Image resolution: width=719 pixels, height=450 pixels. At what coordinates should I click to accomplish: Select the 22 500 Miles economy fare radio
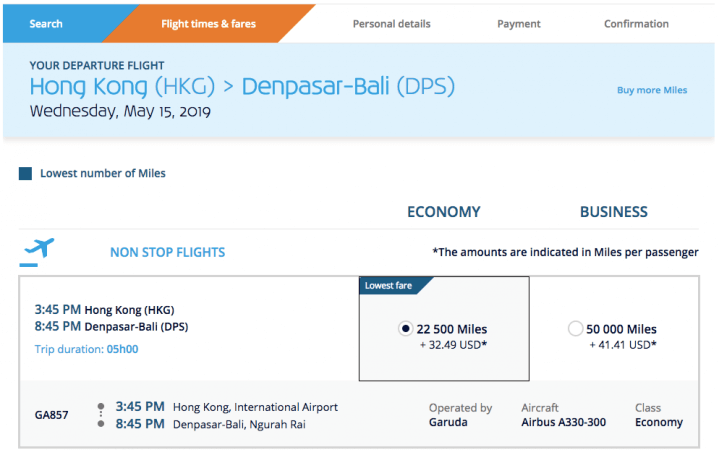[405, 328]
